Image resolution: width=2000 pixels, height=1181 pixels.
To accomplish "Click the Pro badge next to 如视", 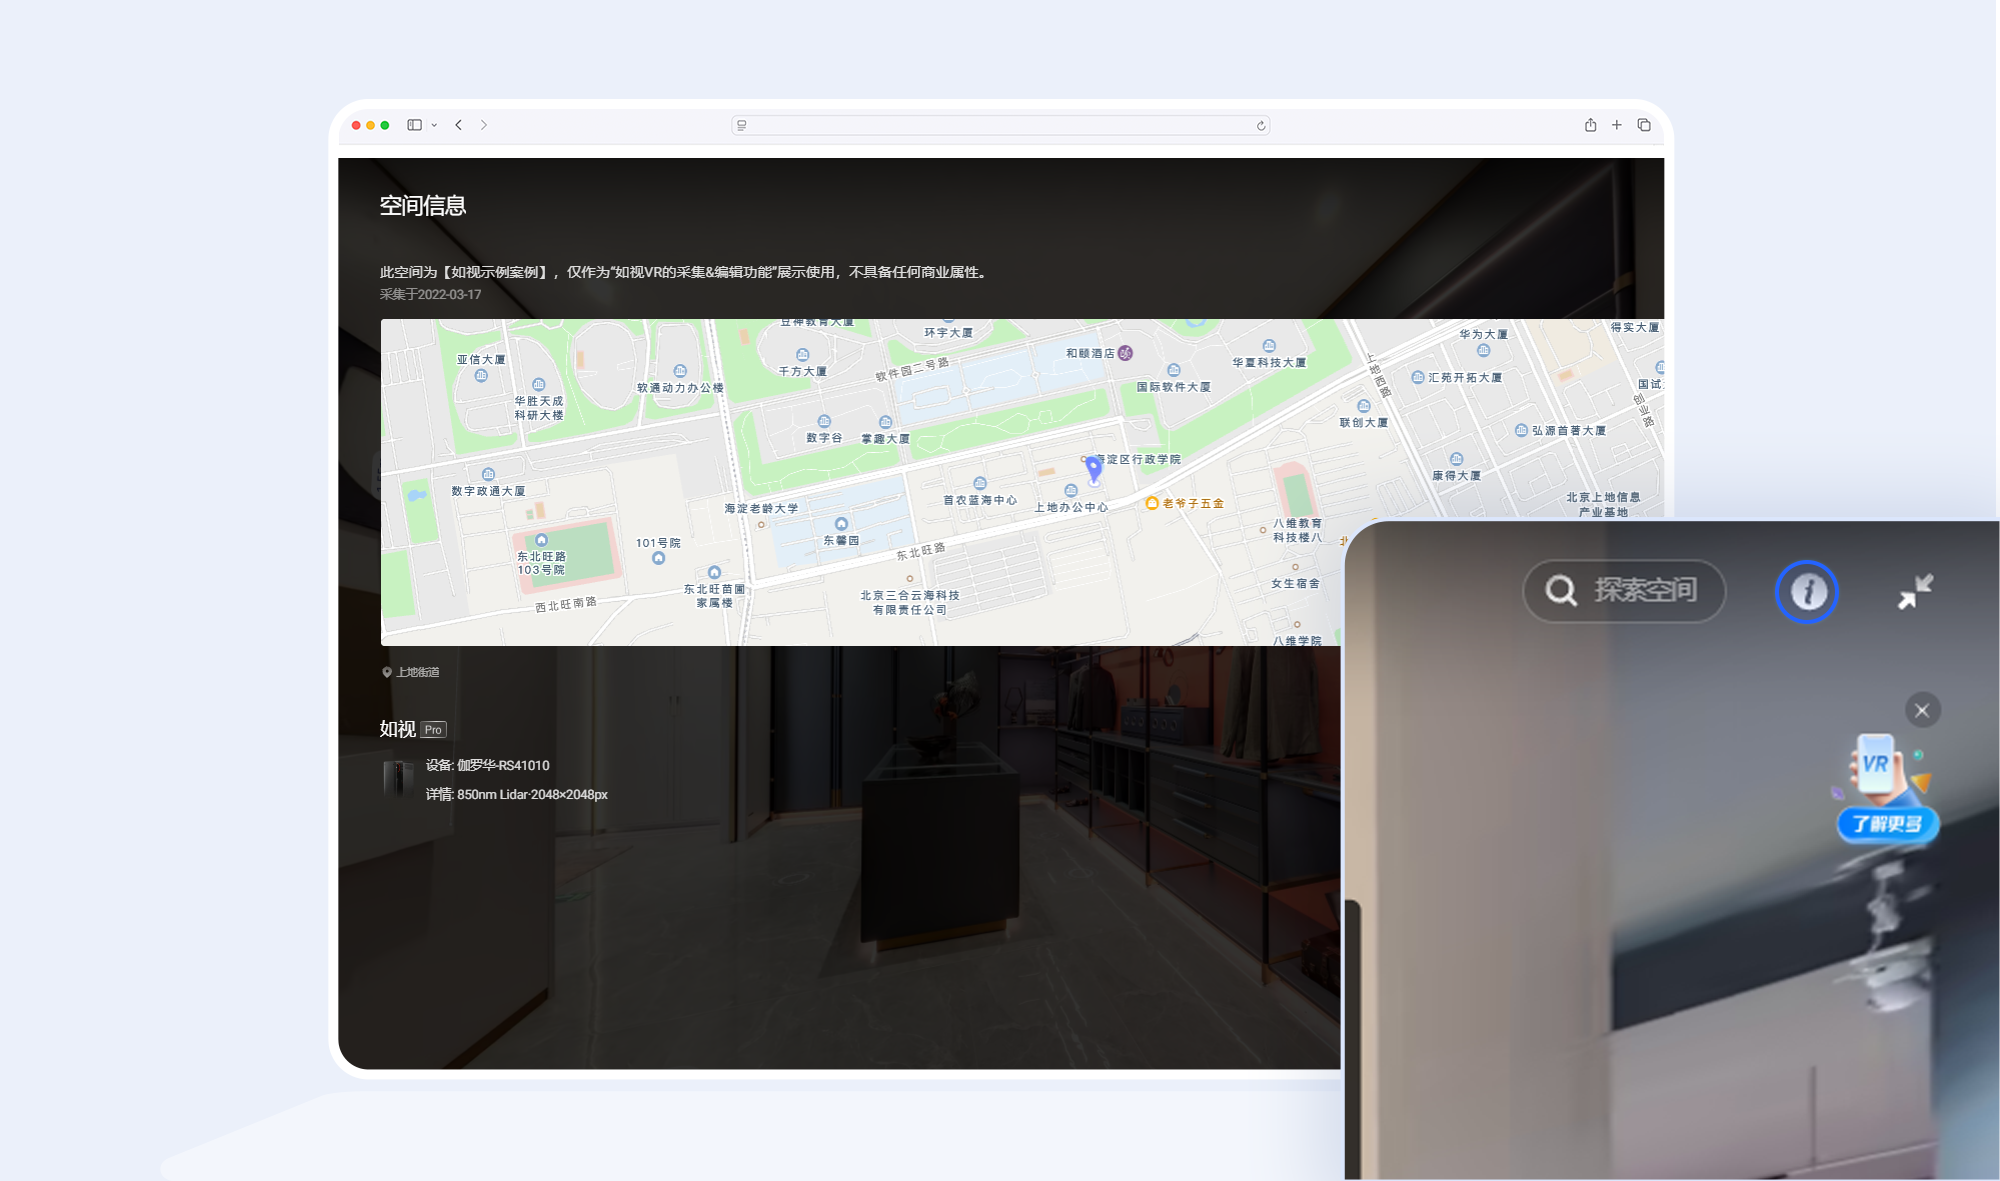I will tap(433, 730).
